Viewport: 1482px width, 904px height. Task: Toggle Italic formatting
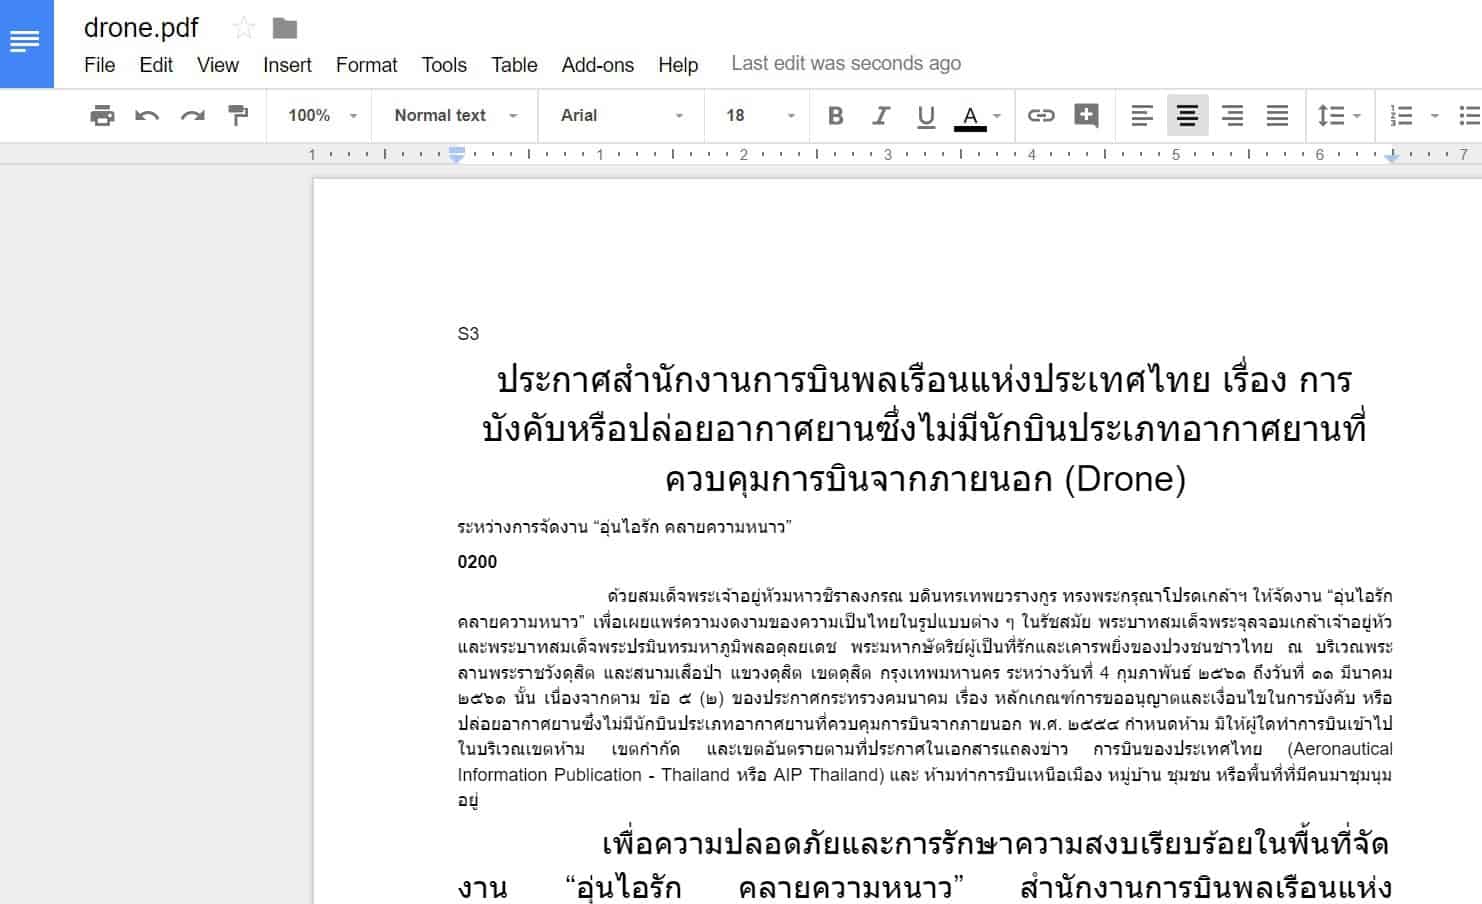[881, 116]
